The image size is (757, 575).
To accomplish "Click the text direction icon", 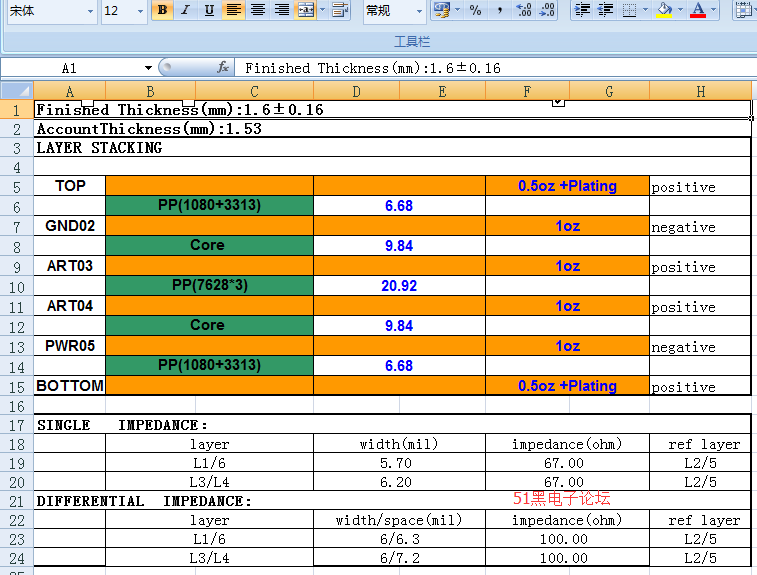I will 341,10.
